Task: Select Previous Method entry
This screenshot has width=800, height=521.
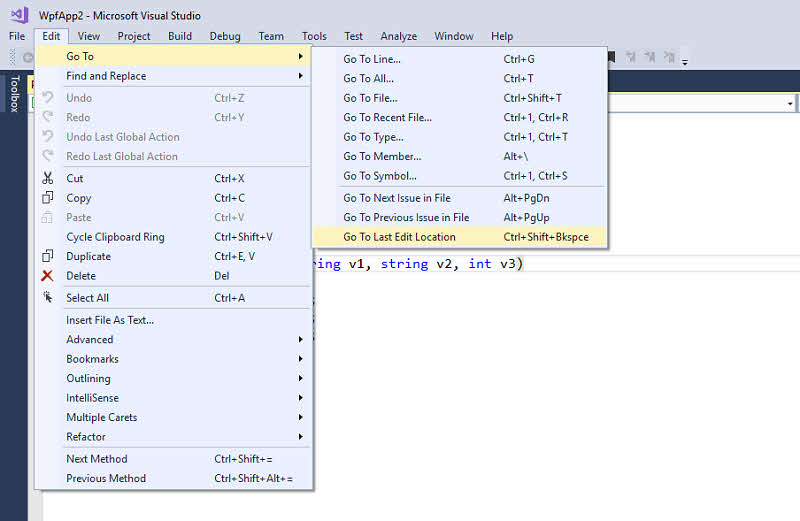Action: 174,478
